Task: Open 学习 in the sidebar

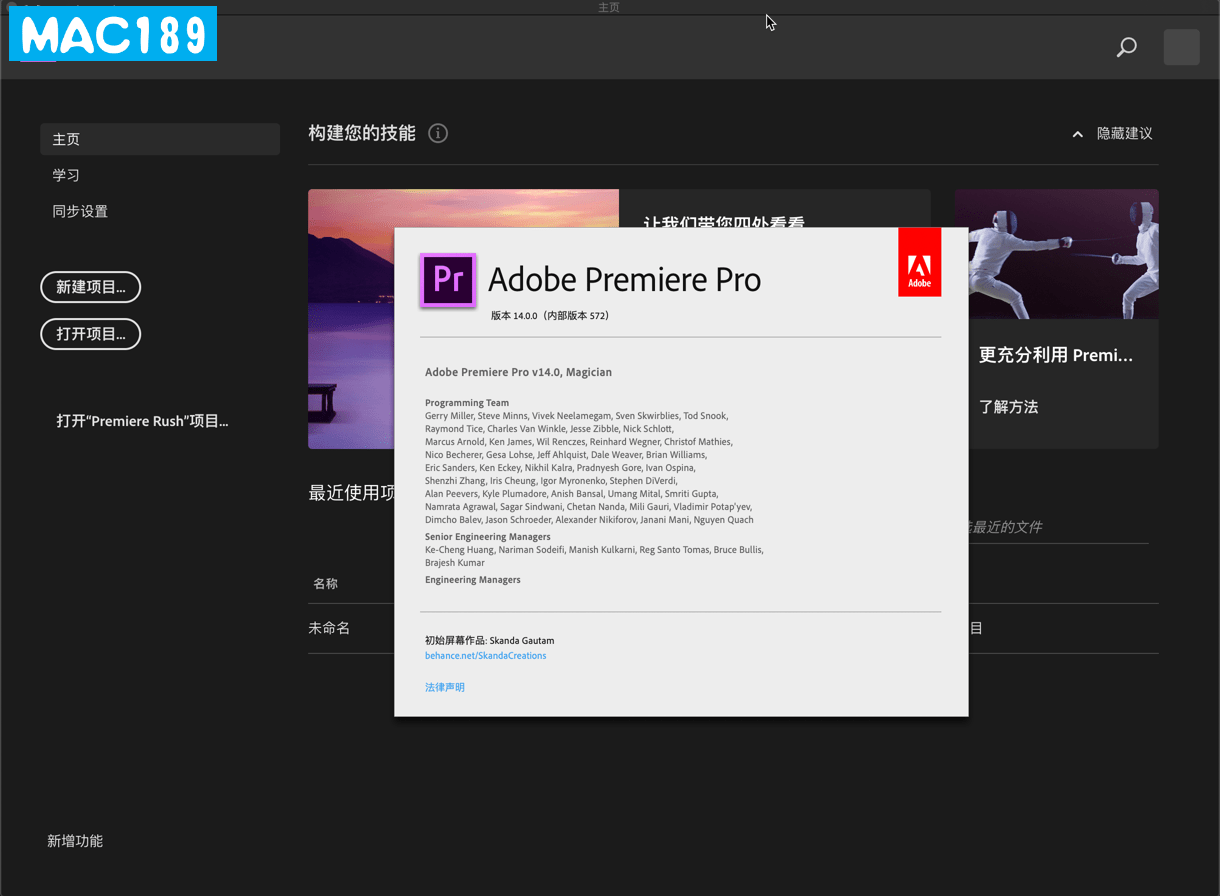Action: 66,175
